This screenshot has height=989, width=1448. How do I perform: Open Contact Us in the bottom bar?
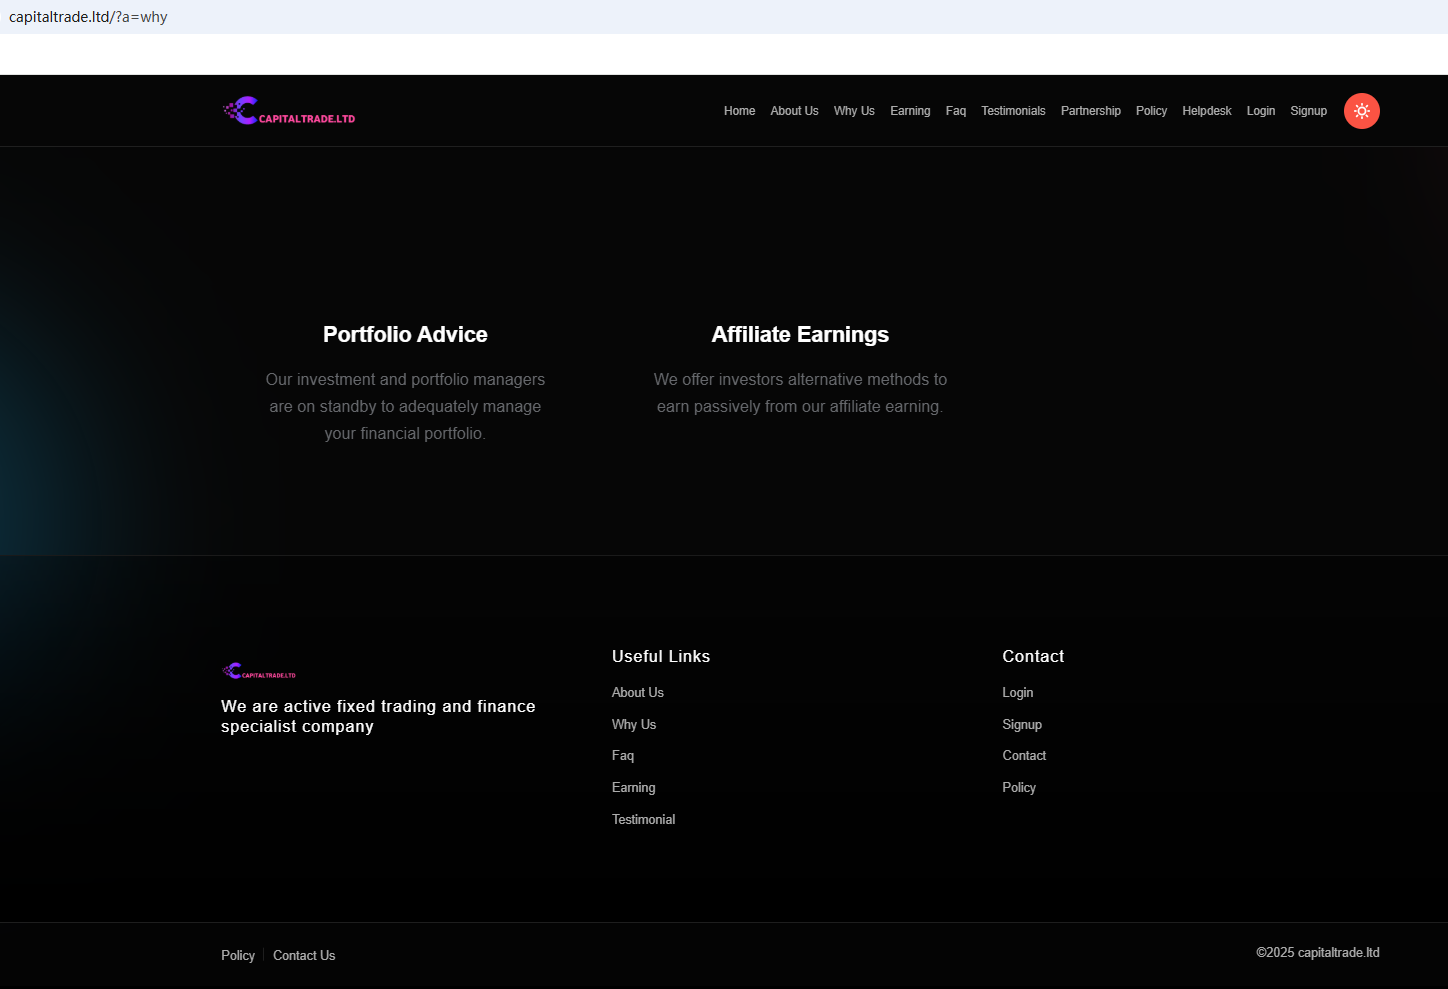point(304,955)
